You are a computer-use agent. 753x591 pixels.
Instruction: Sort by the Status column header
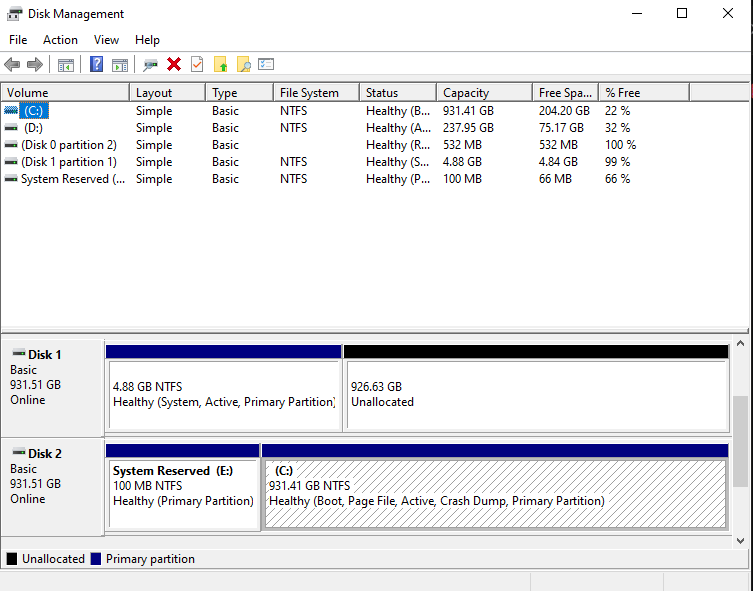[x=398, y=93]
